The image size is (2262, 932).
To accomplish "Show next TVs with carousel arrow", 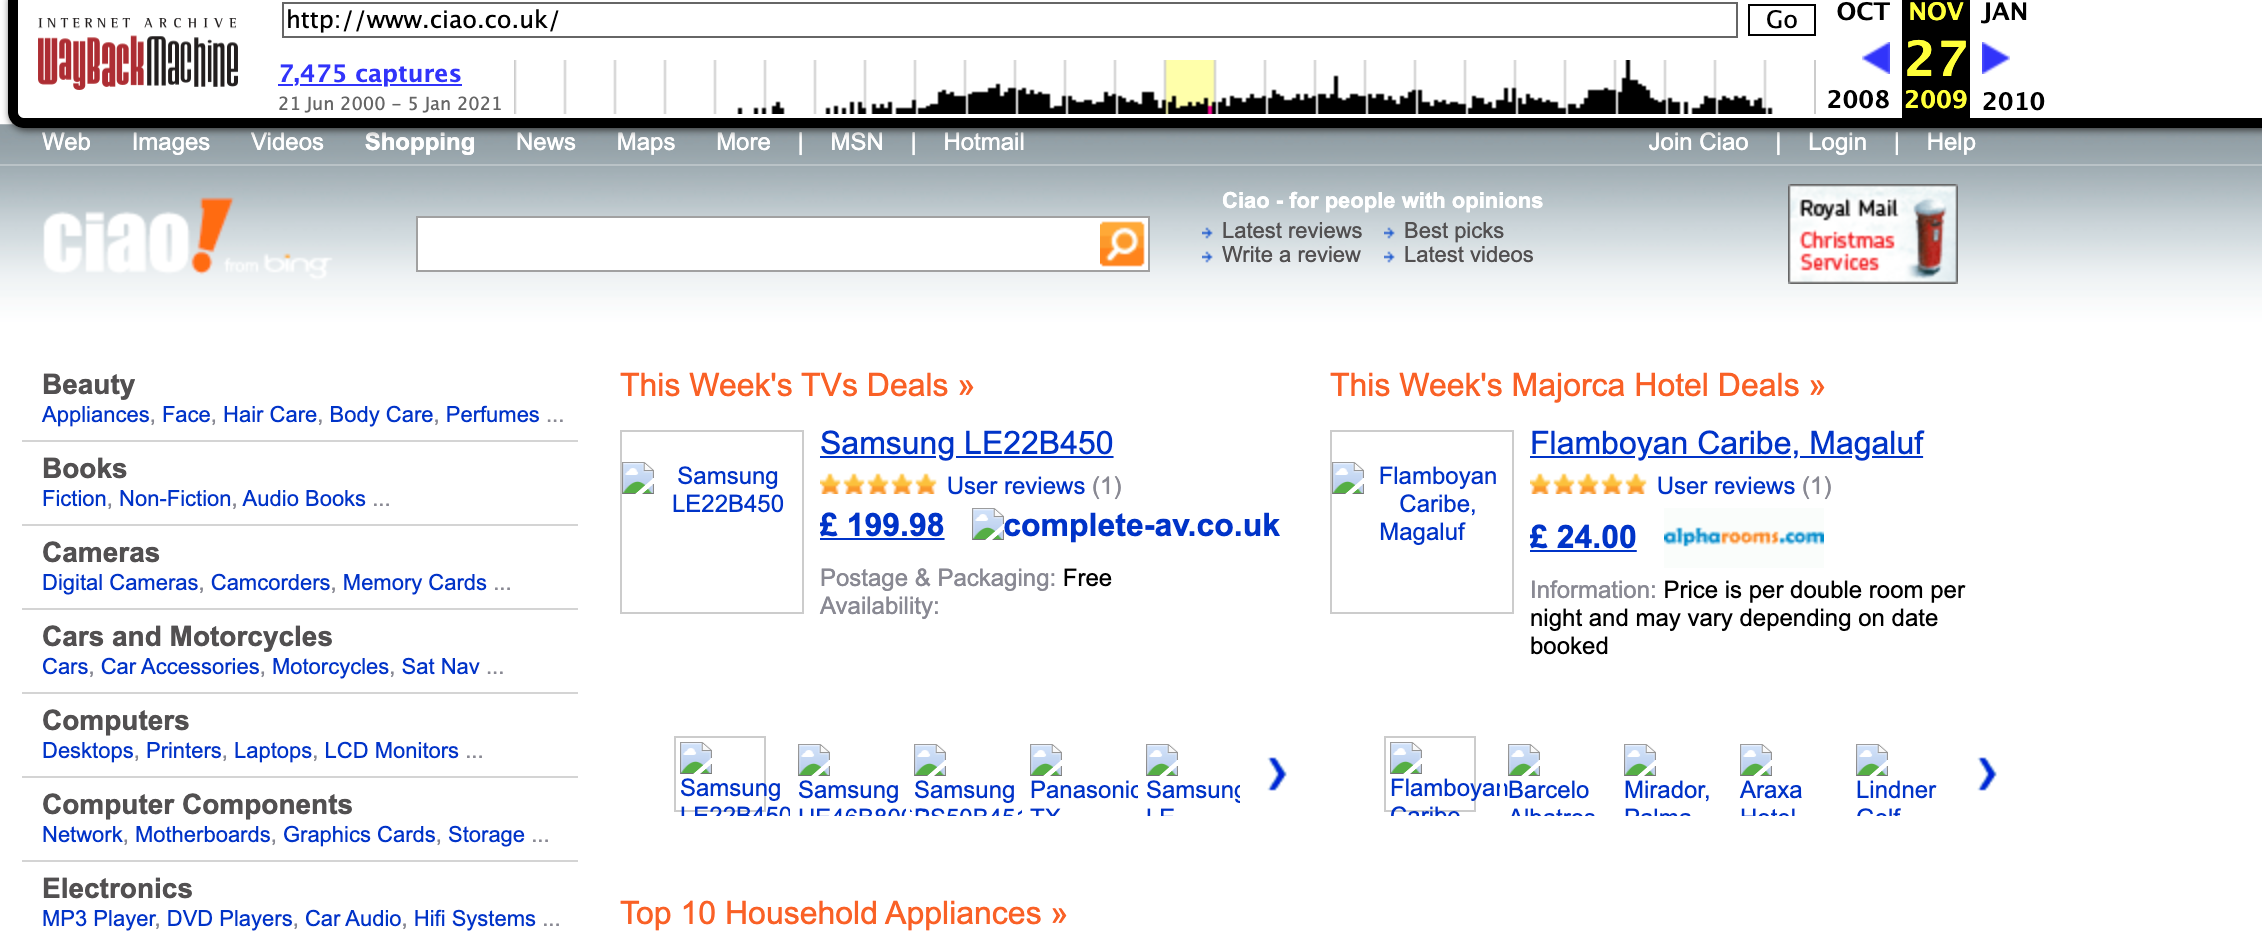I will pyautogui.click(x=1277, y=773).
